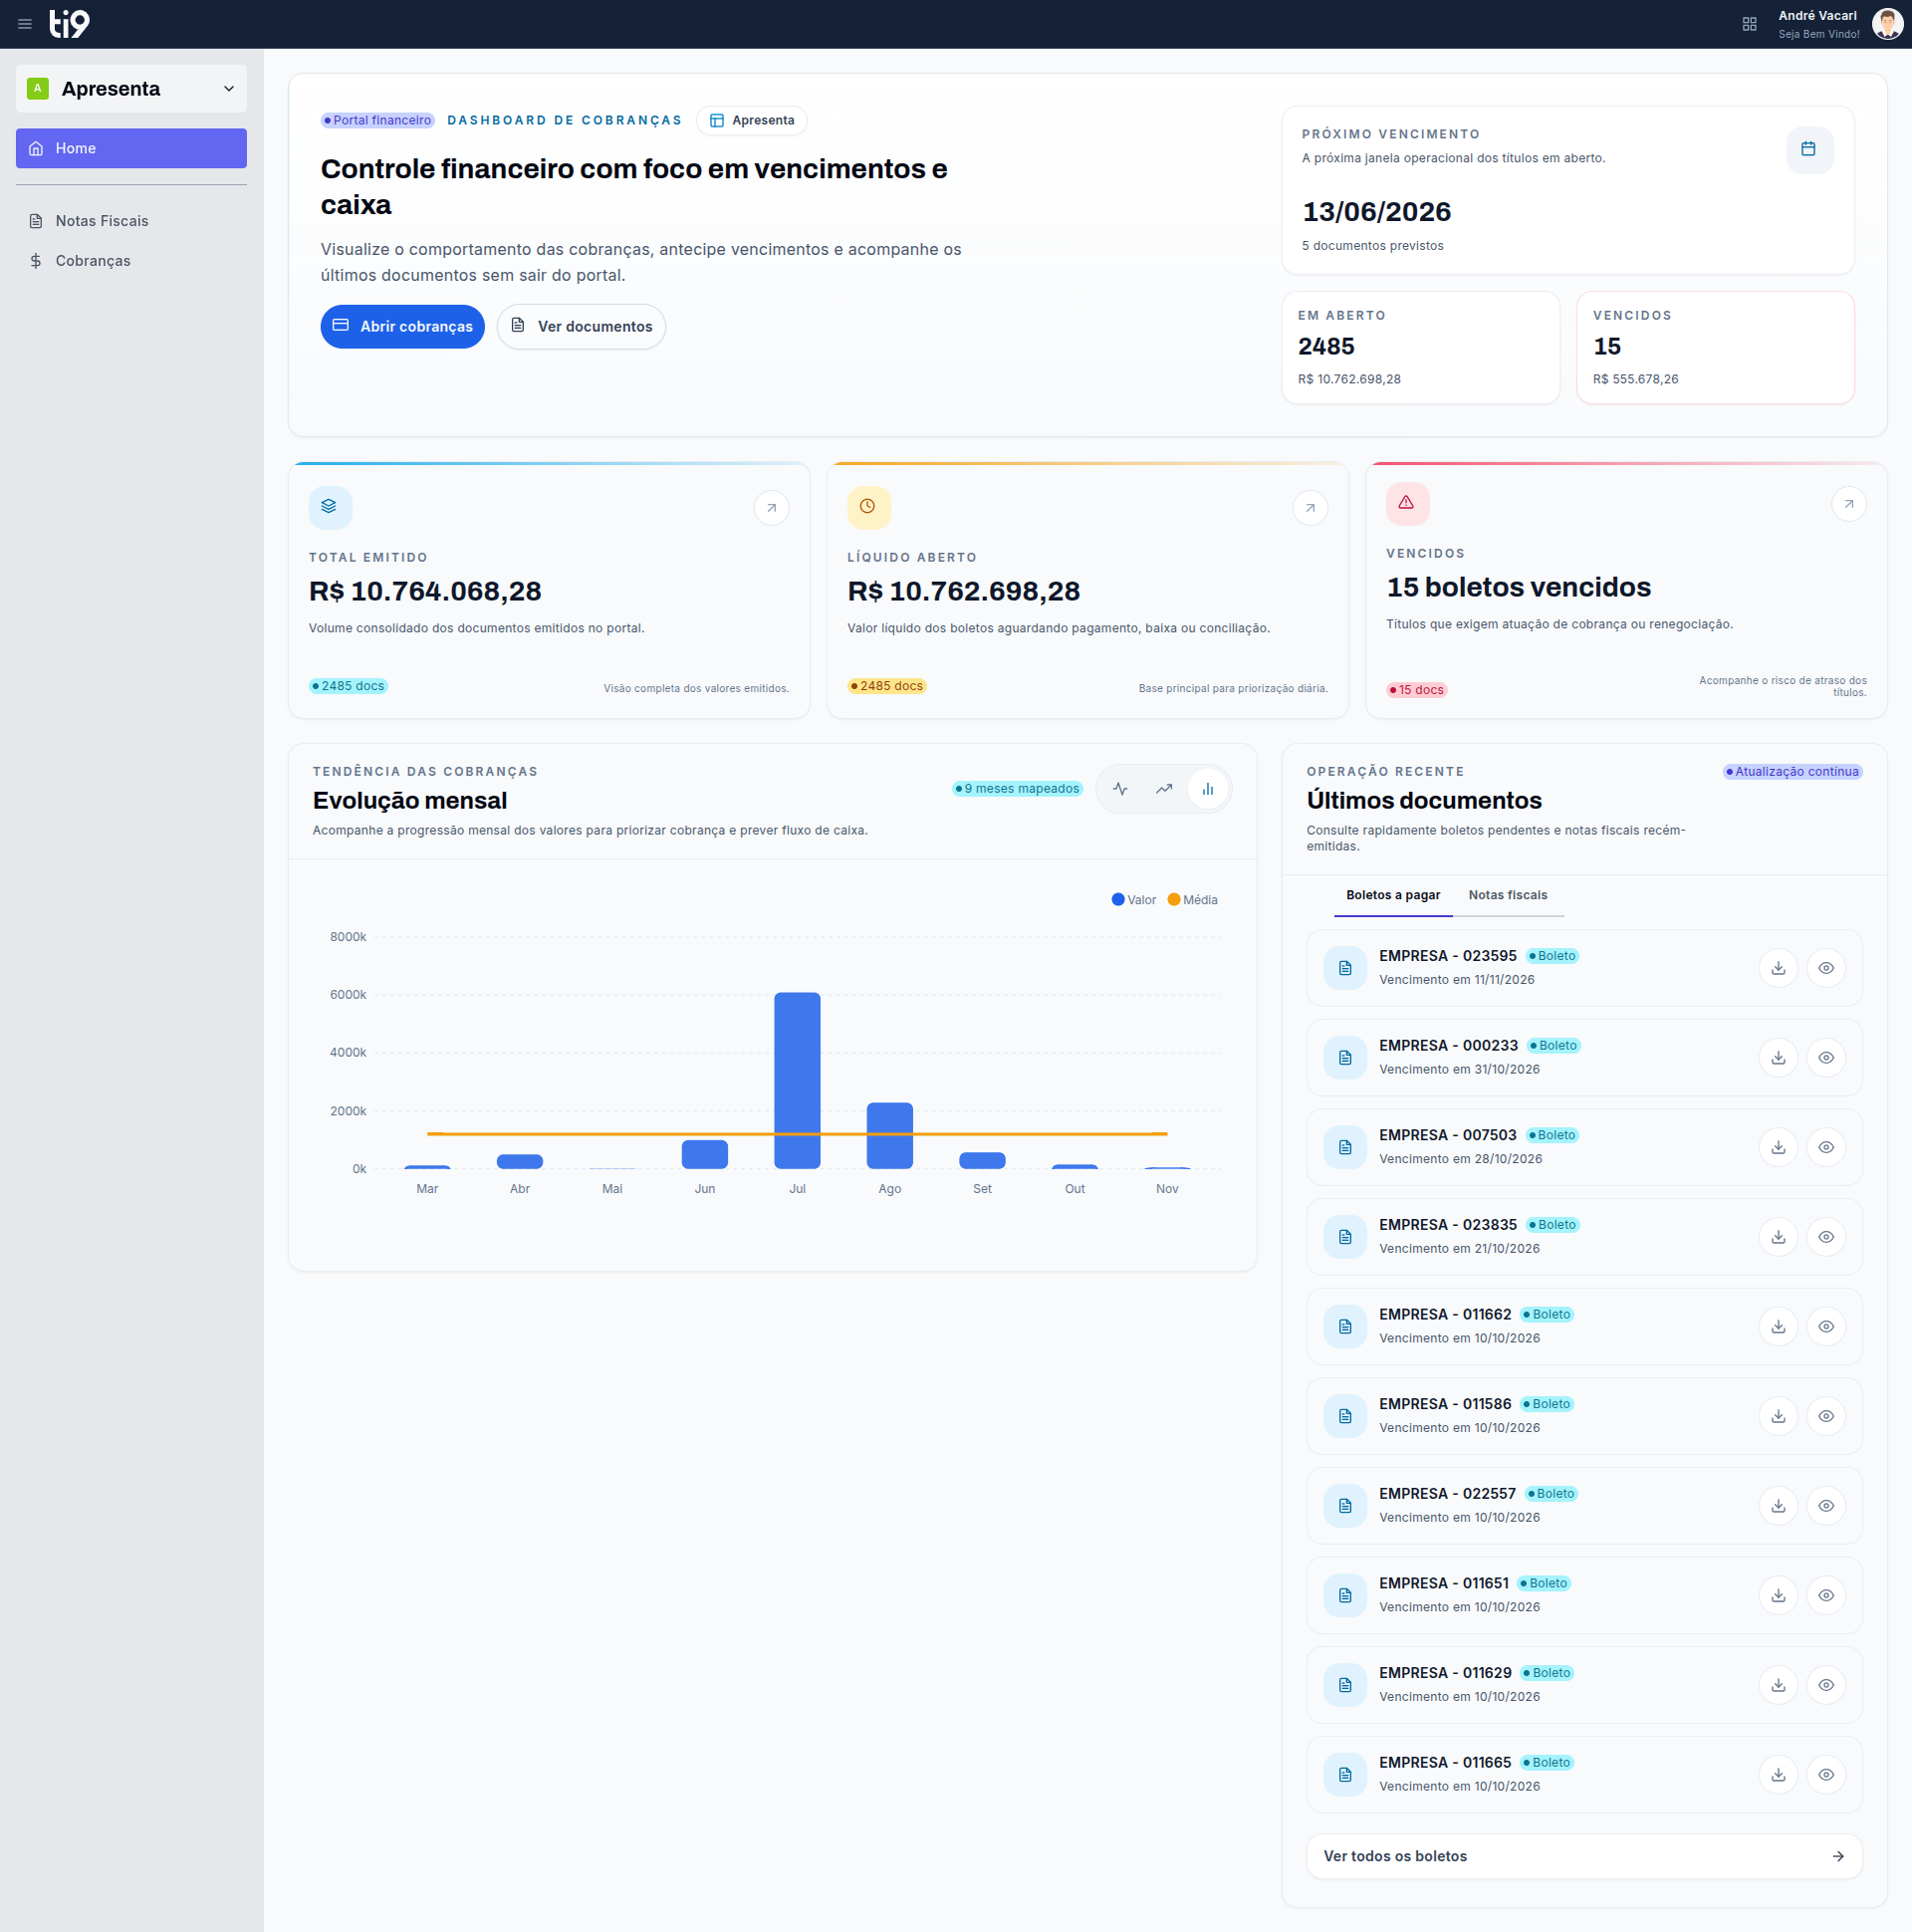1912x1932 pixels.
Task: Open arrow icon on Líquido Aberto card
Action: point(1310,508)
